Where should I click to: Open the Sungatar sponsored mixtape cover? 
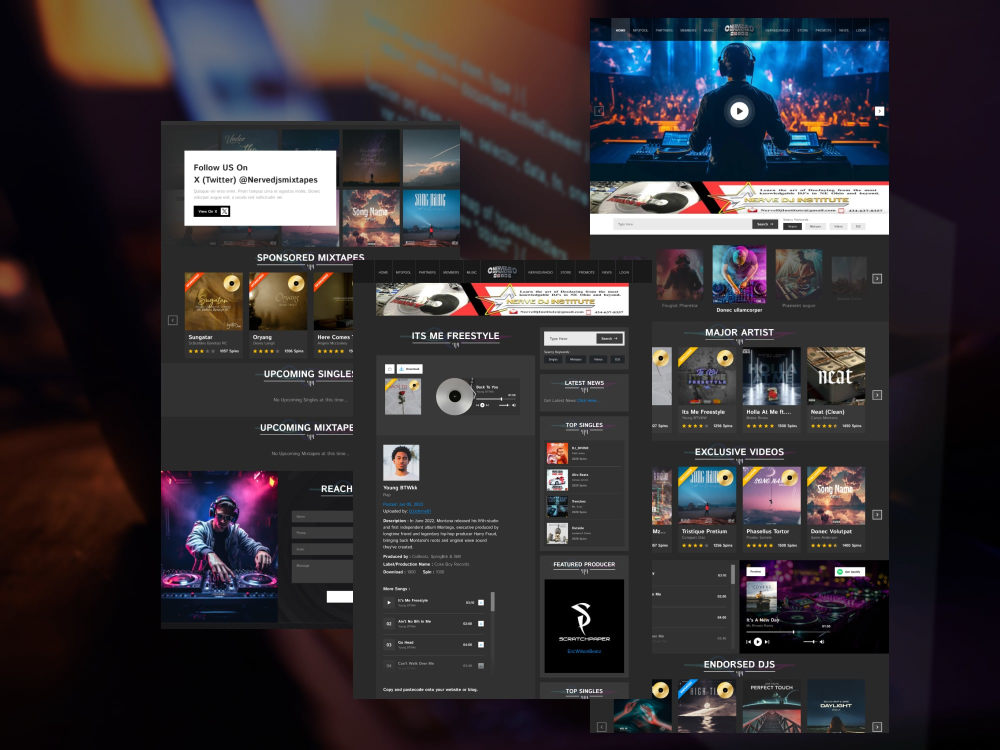pyautogui.click(x=214, y=301)
